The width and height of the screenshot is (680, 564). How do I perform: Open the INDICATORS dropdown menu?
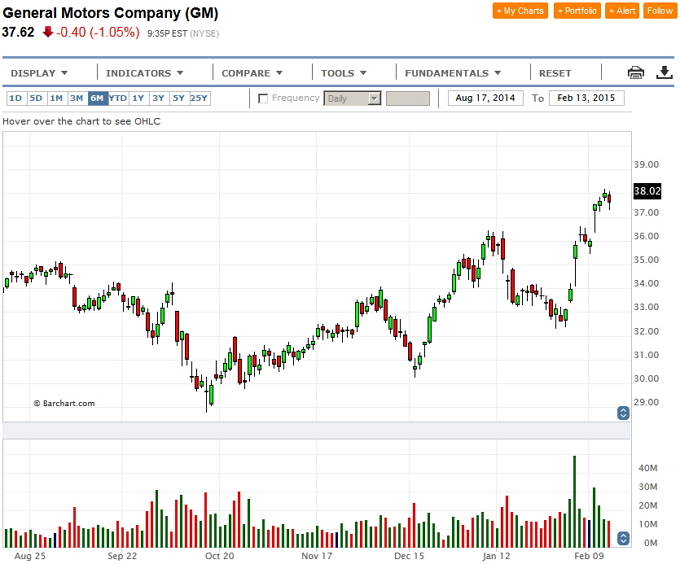point(144,73)
